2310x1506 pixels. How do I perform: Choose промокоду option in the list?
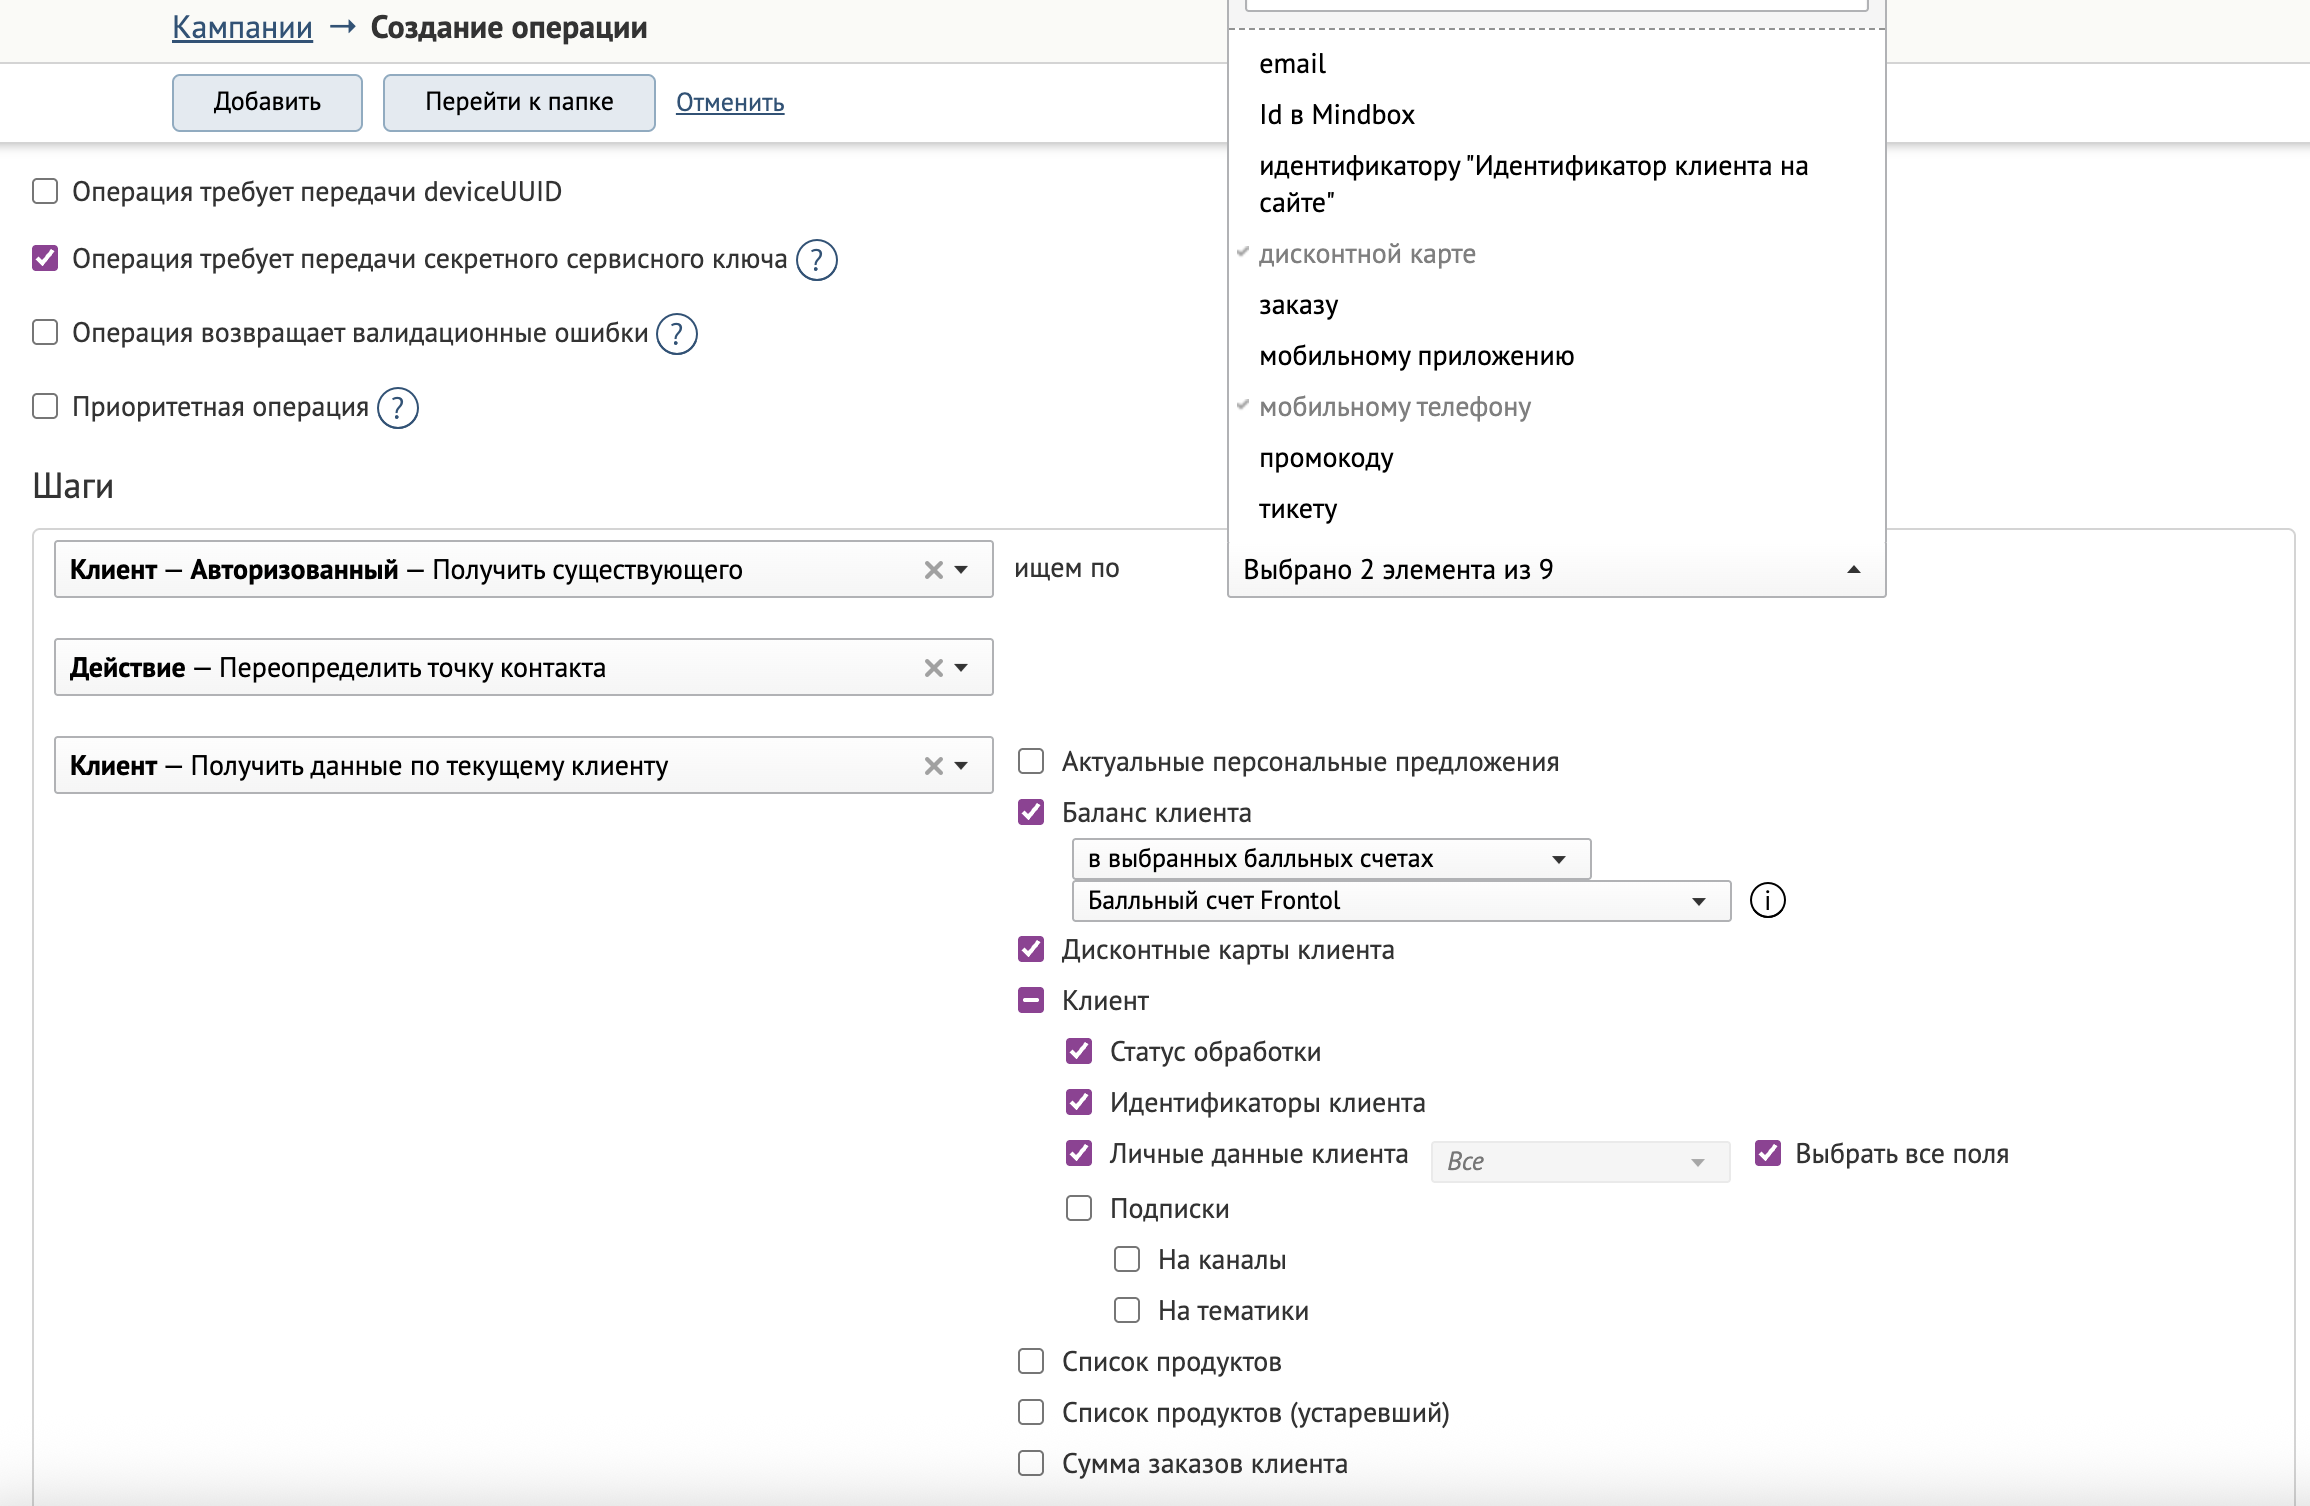(x=1326, y=458)
